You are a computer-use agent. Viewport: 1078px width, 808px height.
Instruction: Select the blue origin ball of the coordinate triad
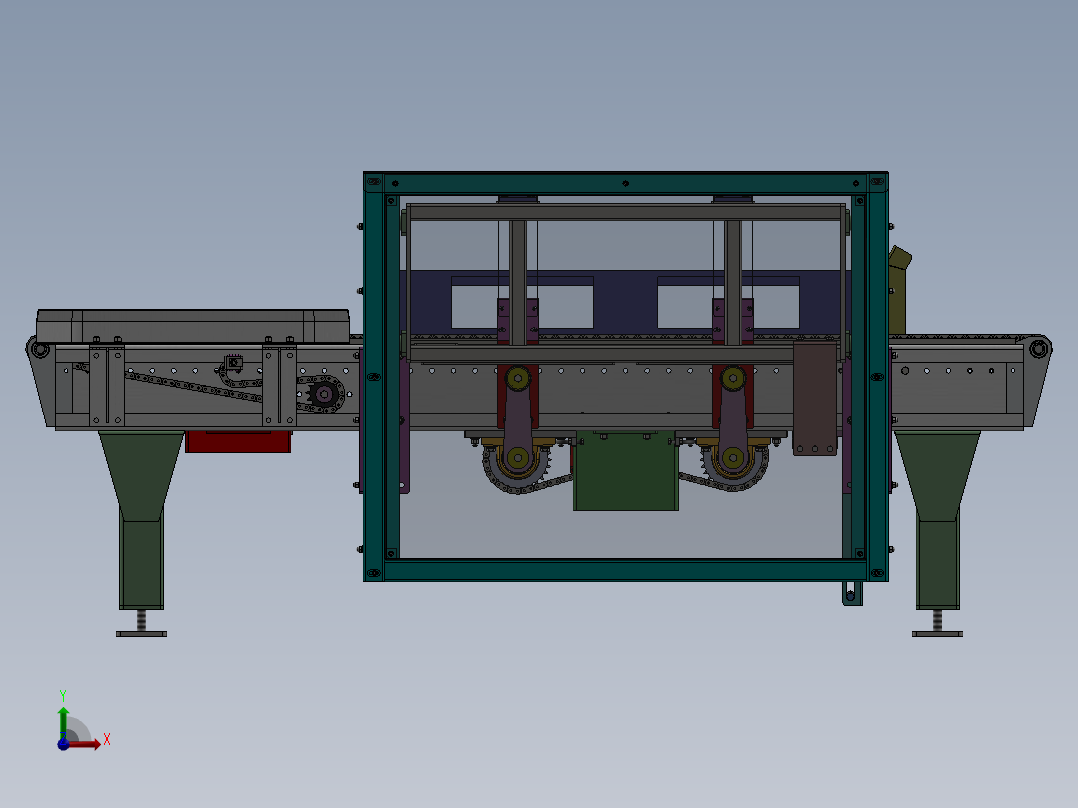(x=63, y=743)
